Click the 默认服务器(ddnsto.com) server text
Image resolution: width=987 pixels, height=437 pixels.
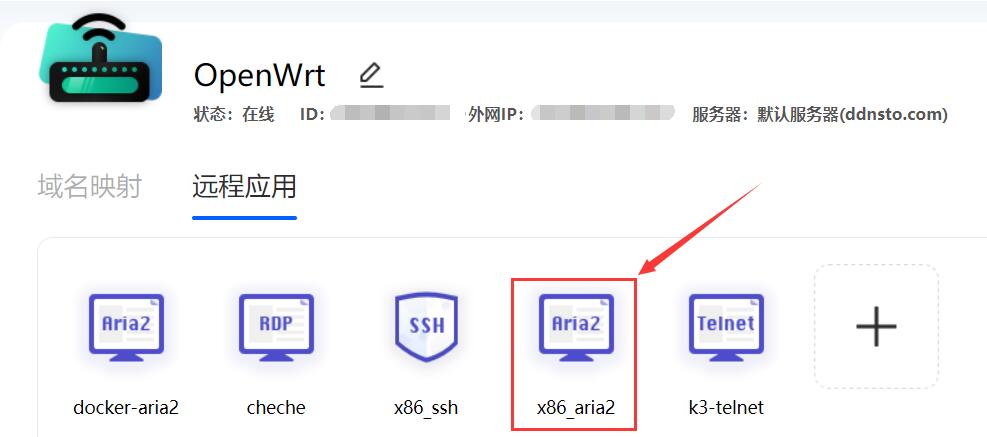click(852, 115)
